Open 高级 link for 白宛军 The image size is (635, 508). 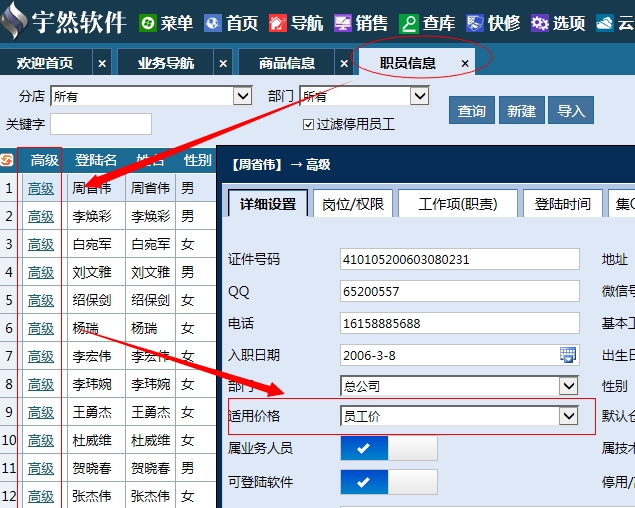[x=41, y=244]
